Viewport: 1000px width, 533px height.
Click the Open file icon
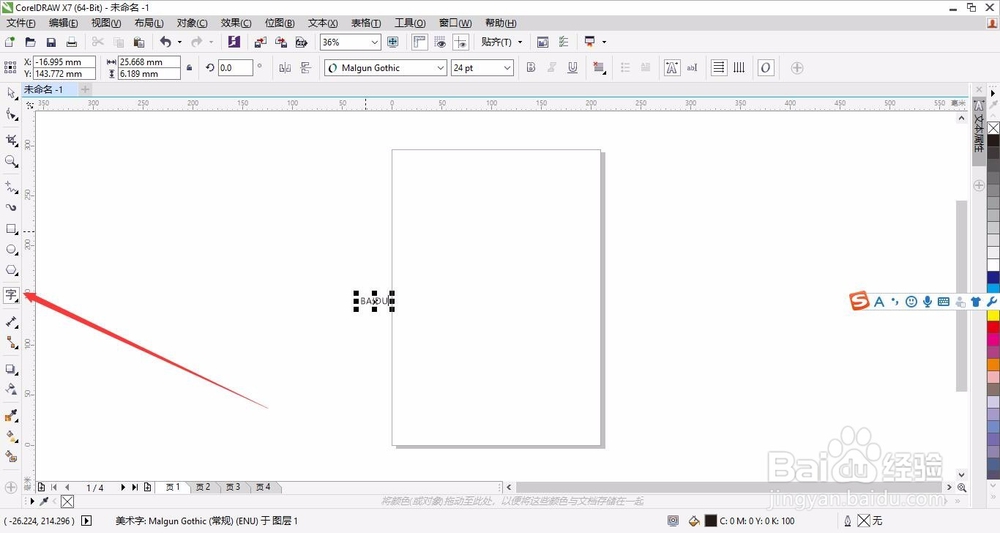(x=30, y=42)
